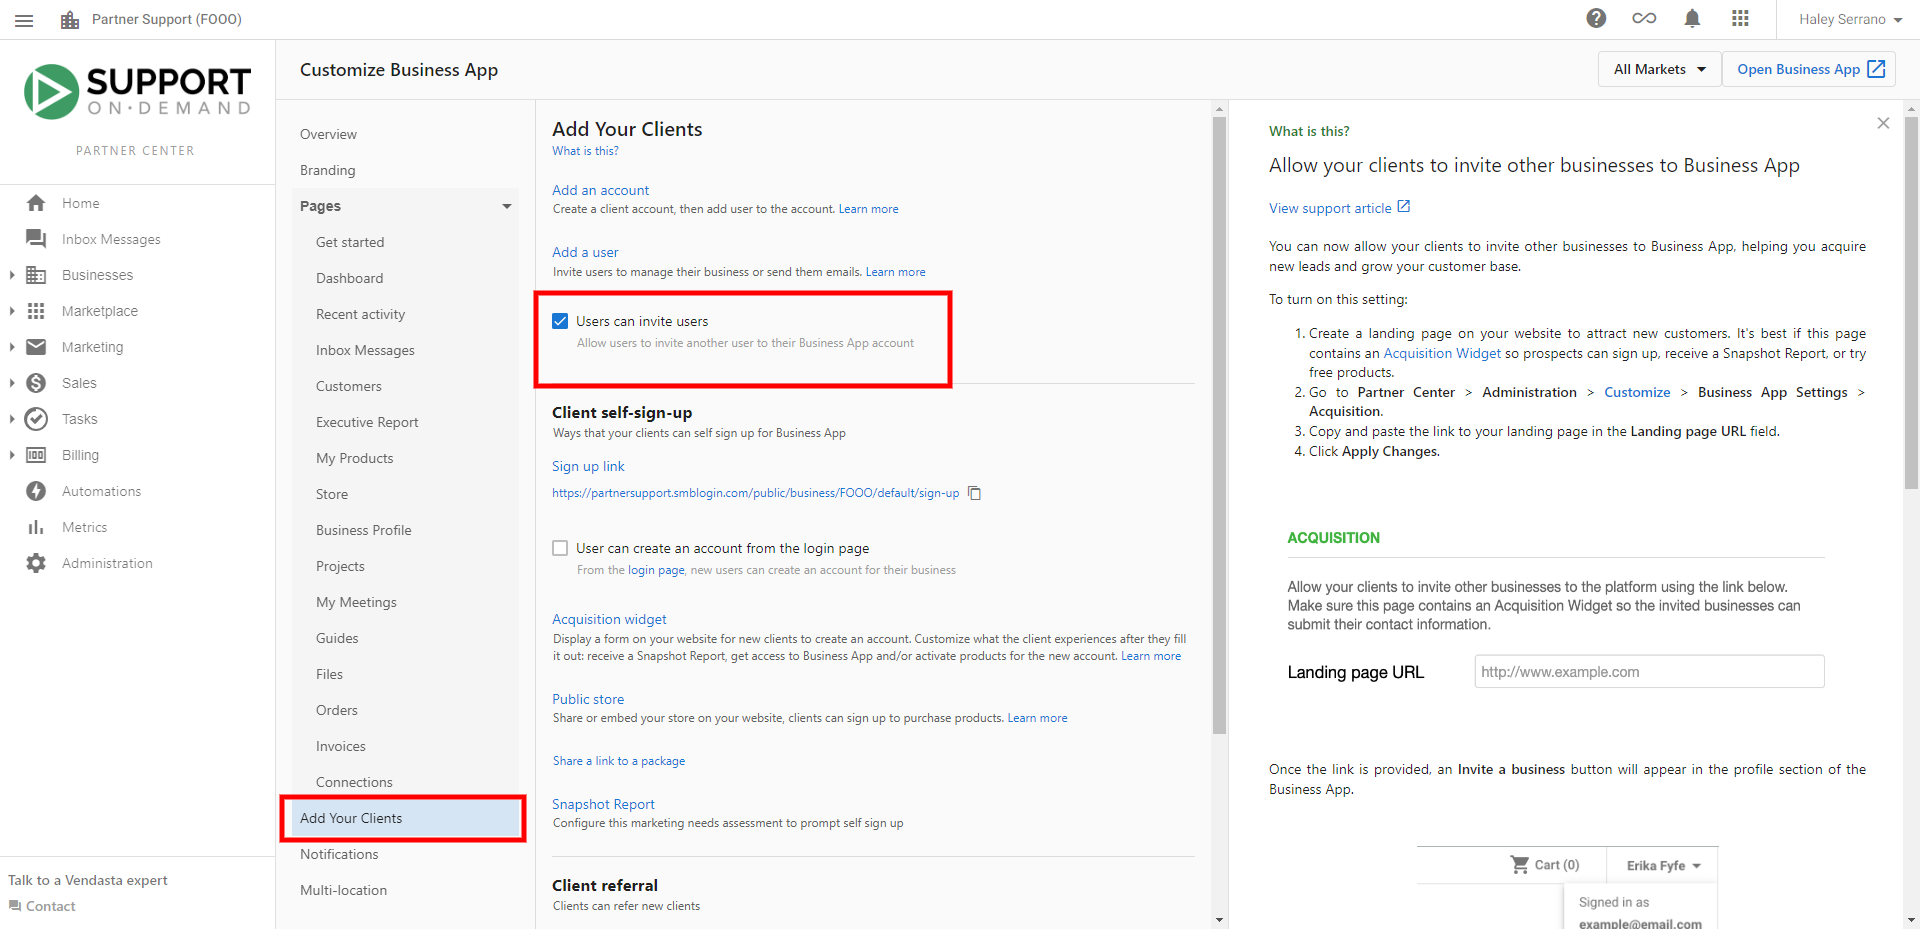The width and height of the screenshot is (1920, 929).
Task: Uncheck Users can invite users
Action: coord(560,321)
